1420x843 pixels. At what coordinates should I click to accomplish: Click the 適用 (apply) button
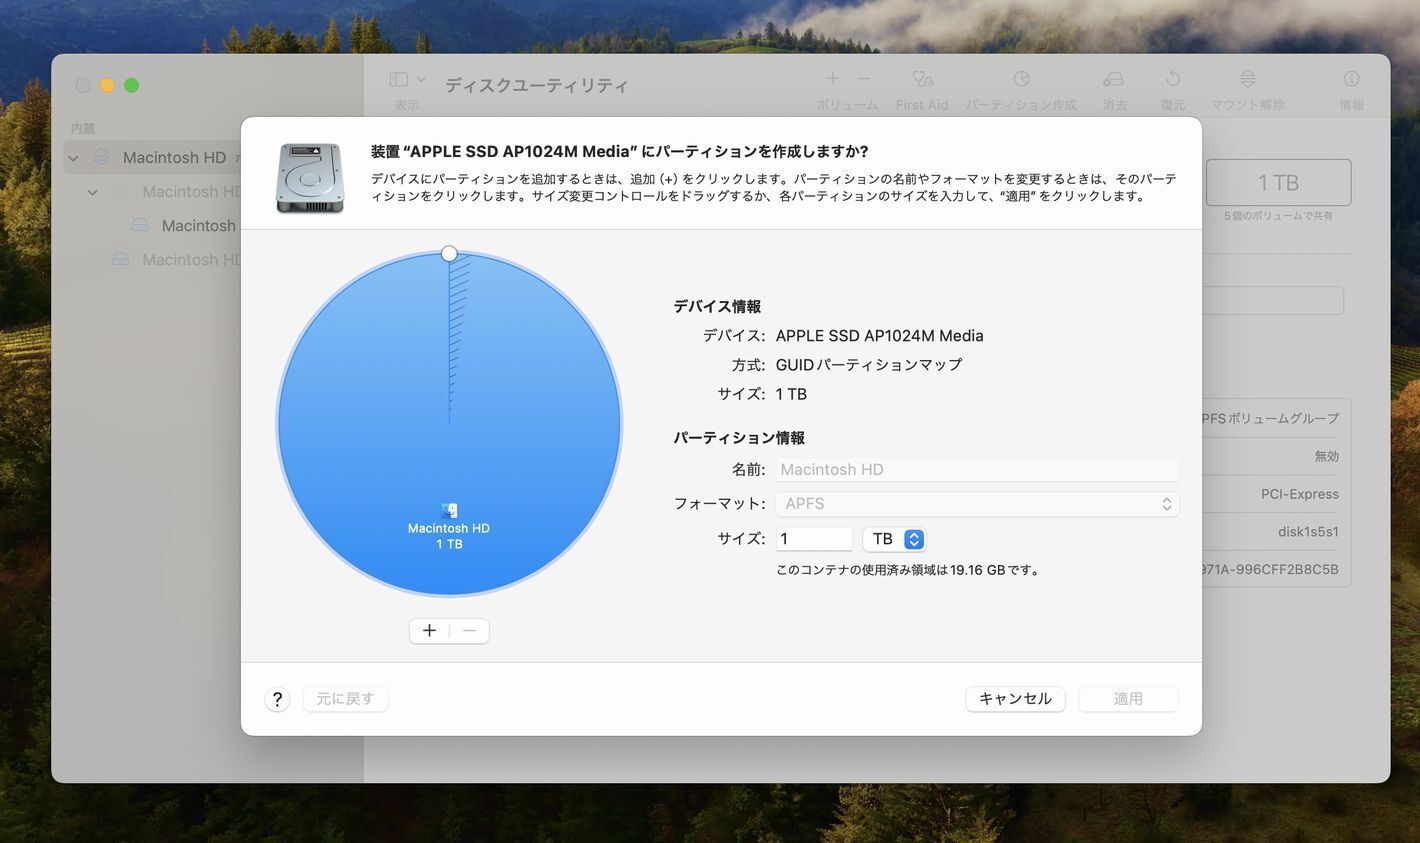1127,699
